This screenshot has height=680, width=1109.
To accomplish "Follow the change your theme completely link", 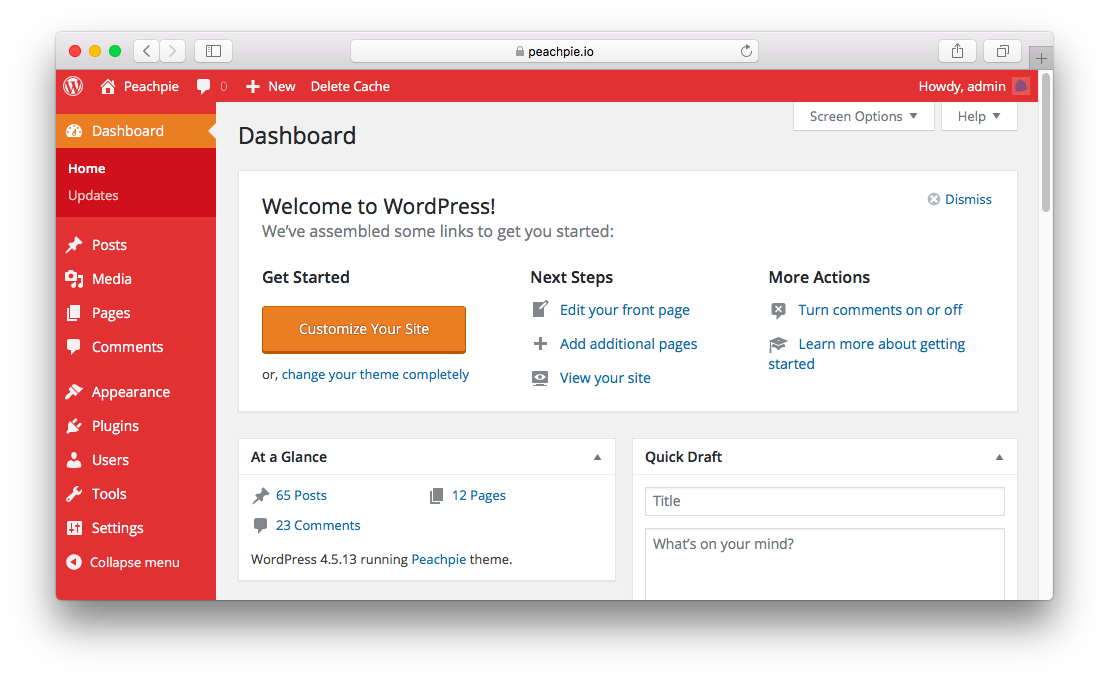I will coord(375,374).
